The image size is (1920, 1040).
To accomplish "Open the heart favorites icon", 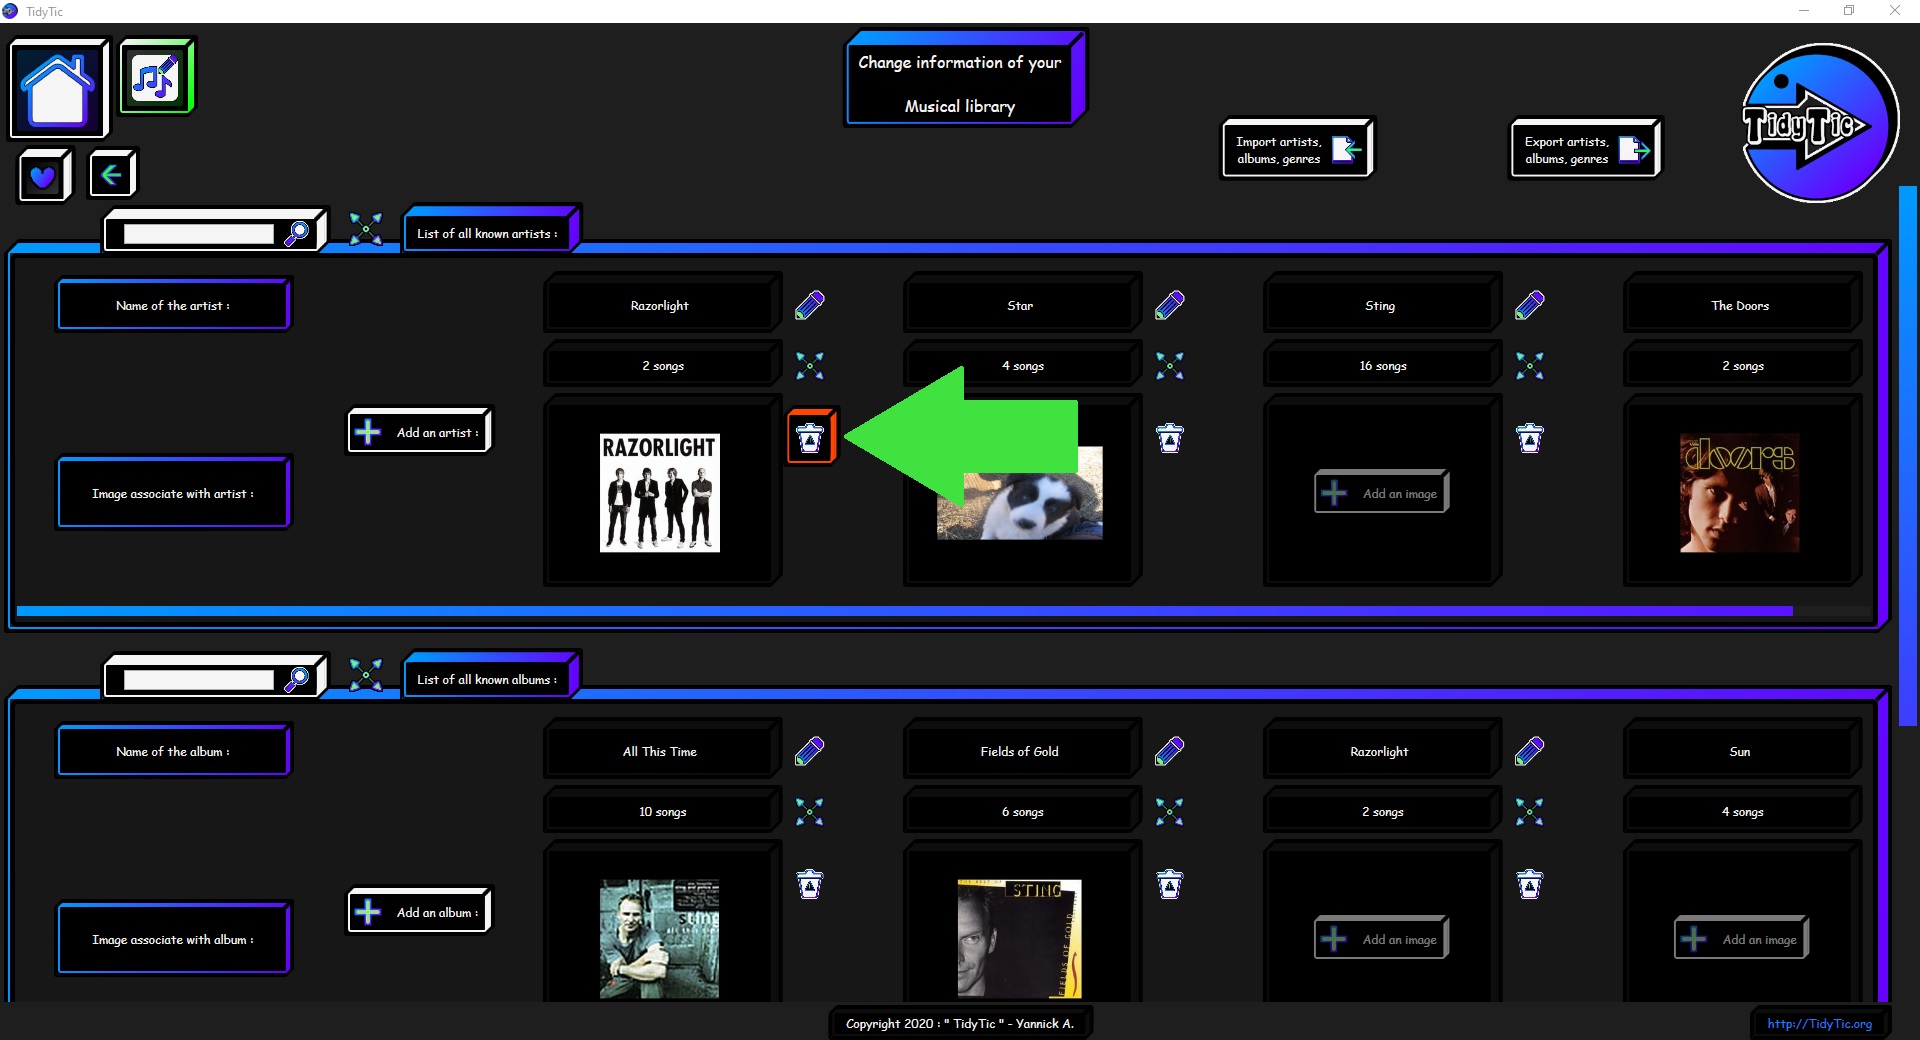I will click(x=43, y=176).
